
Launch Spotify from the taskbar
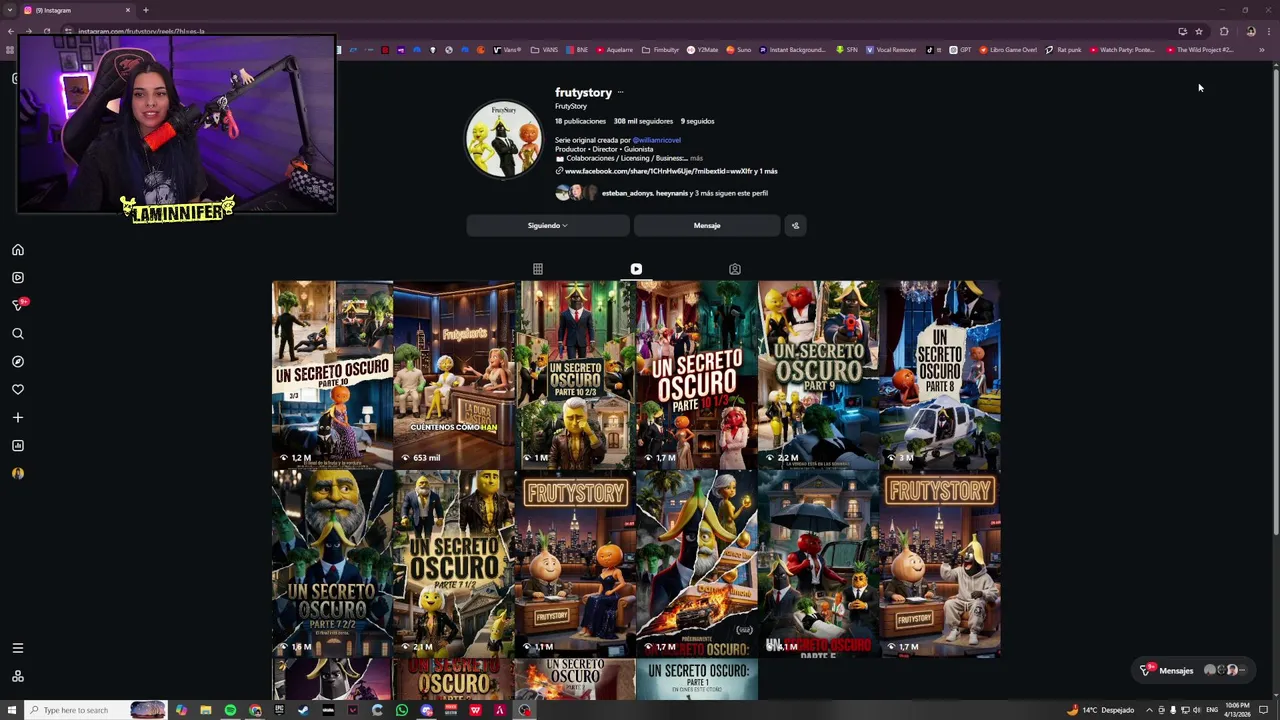[230, 710]
